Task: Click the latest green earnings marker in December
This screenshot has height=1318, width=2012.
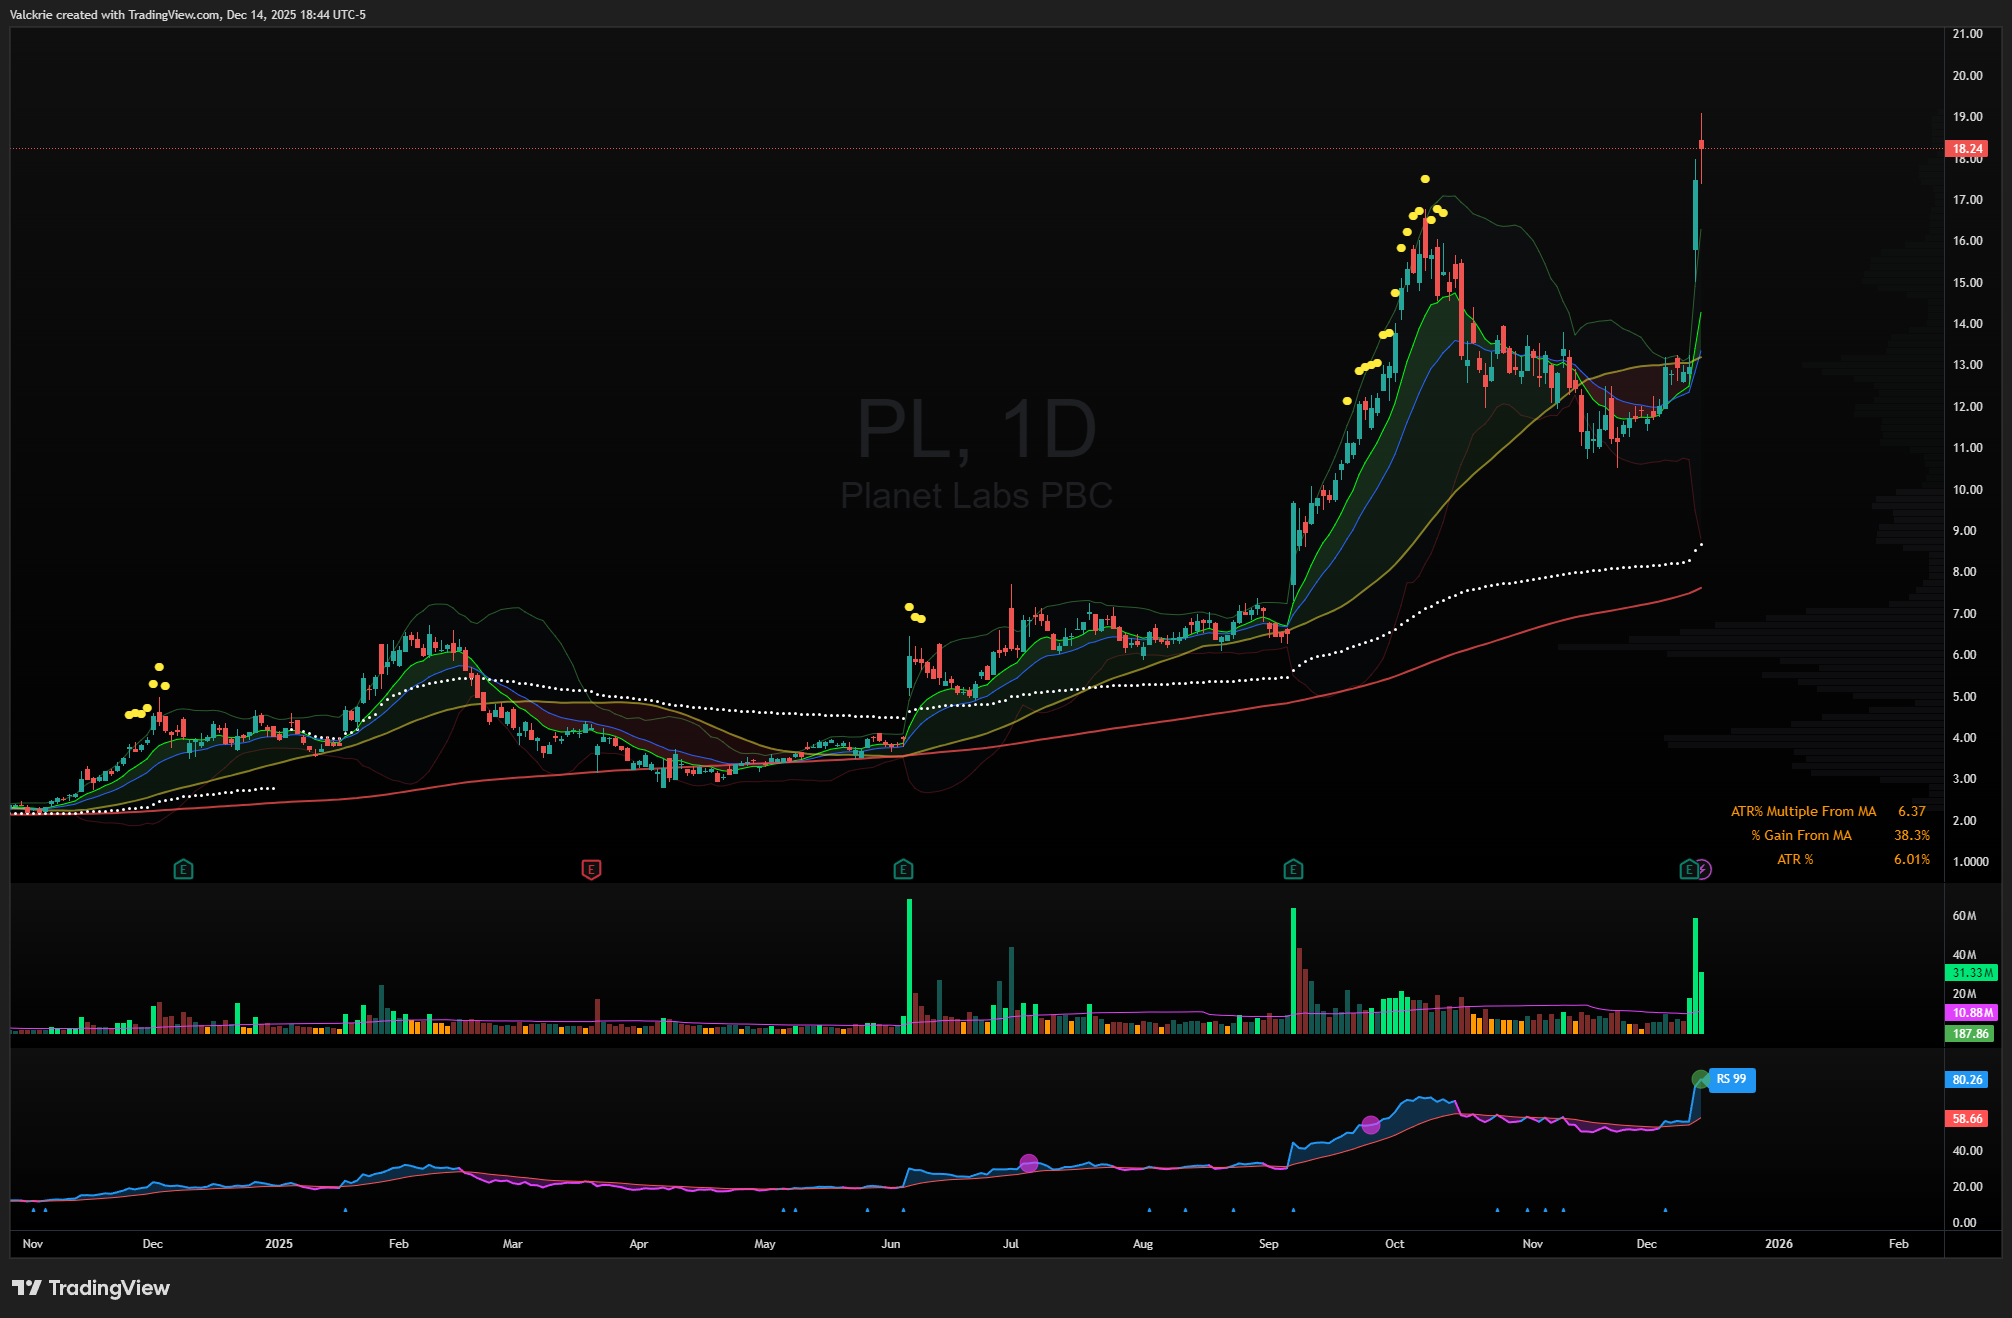Action: pos(1689,869)
